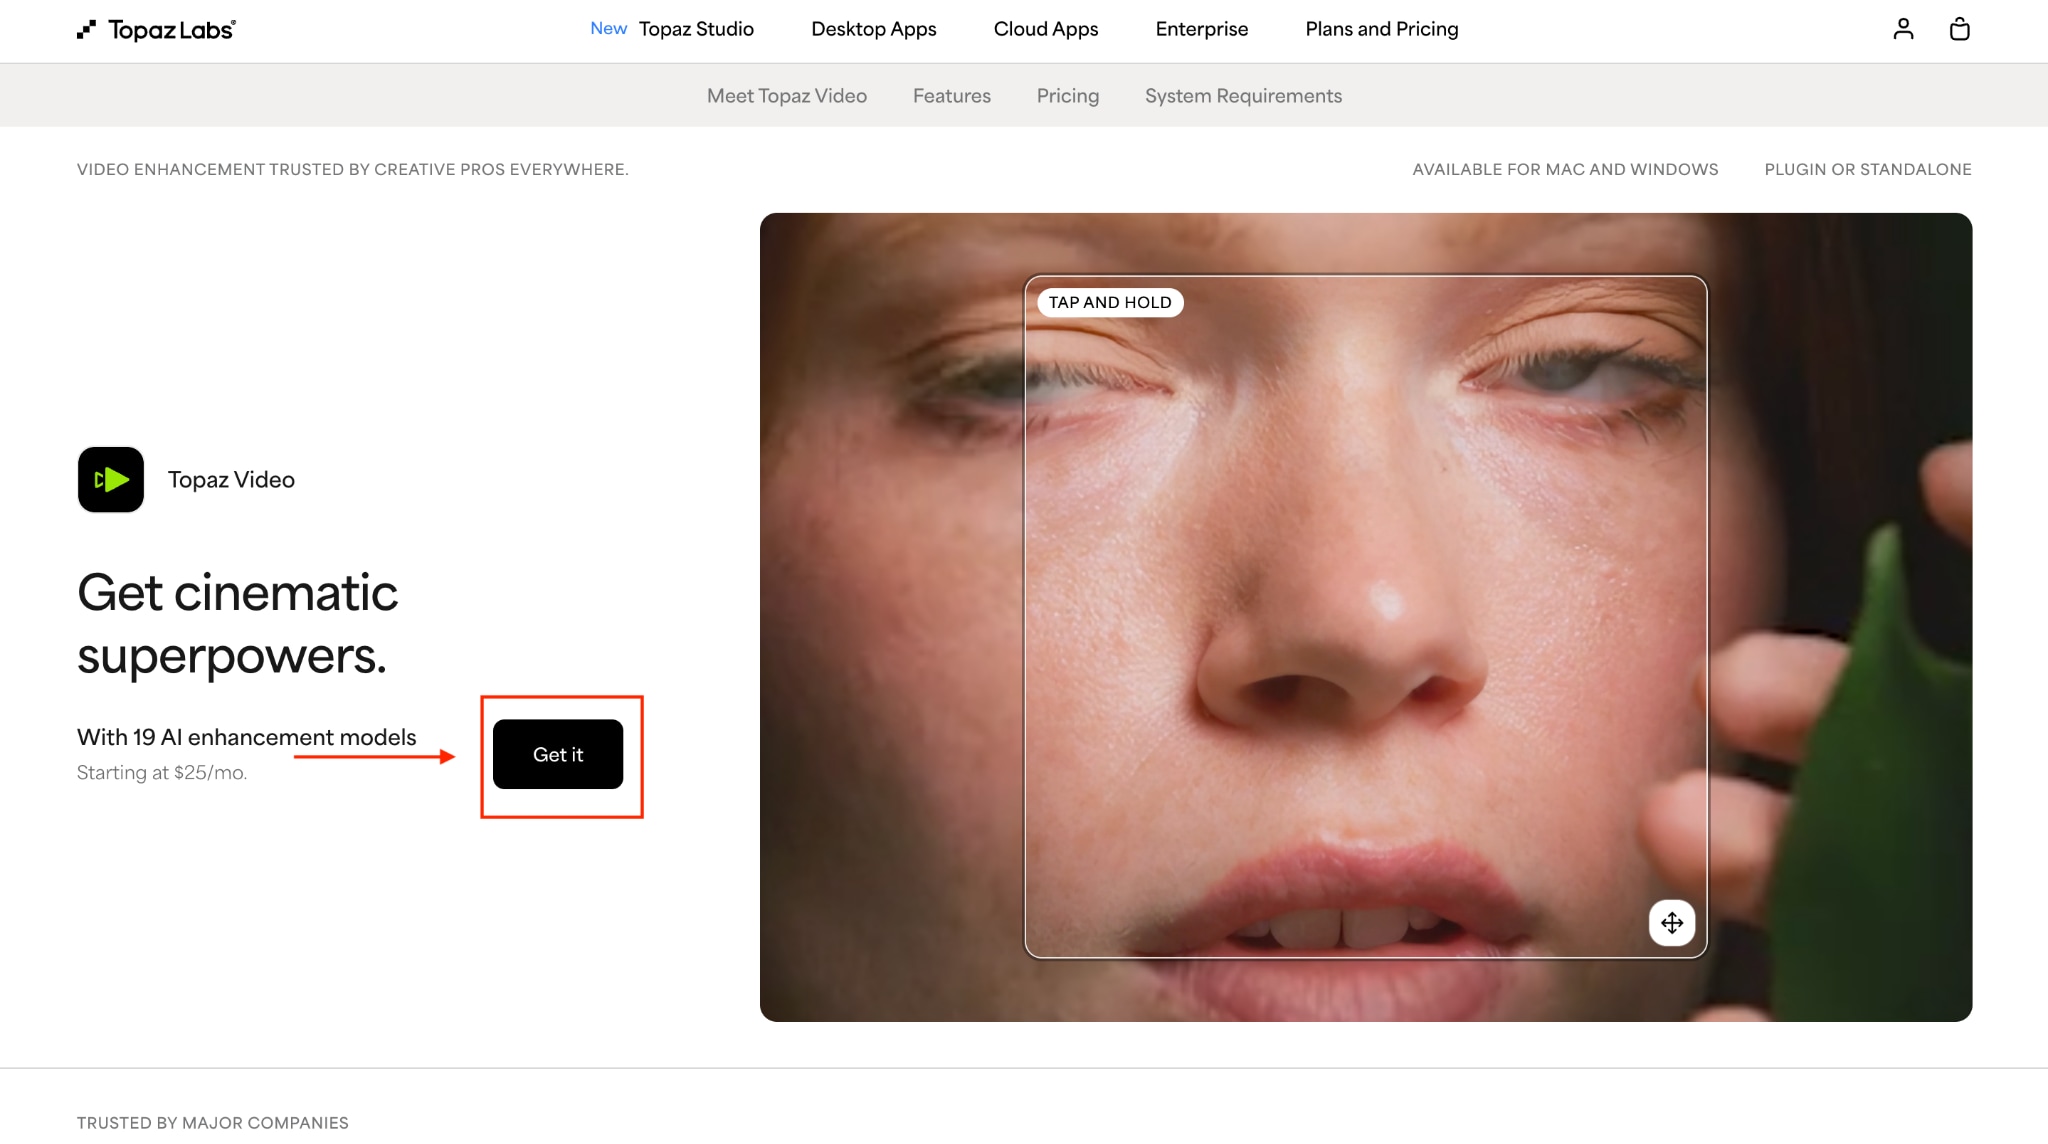Open the shopping bag cart icon
The image size is (2048, 1144).
coord(1959,29)
